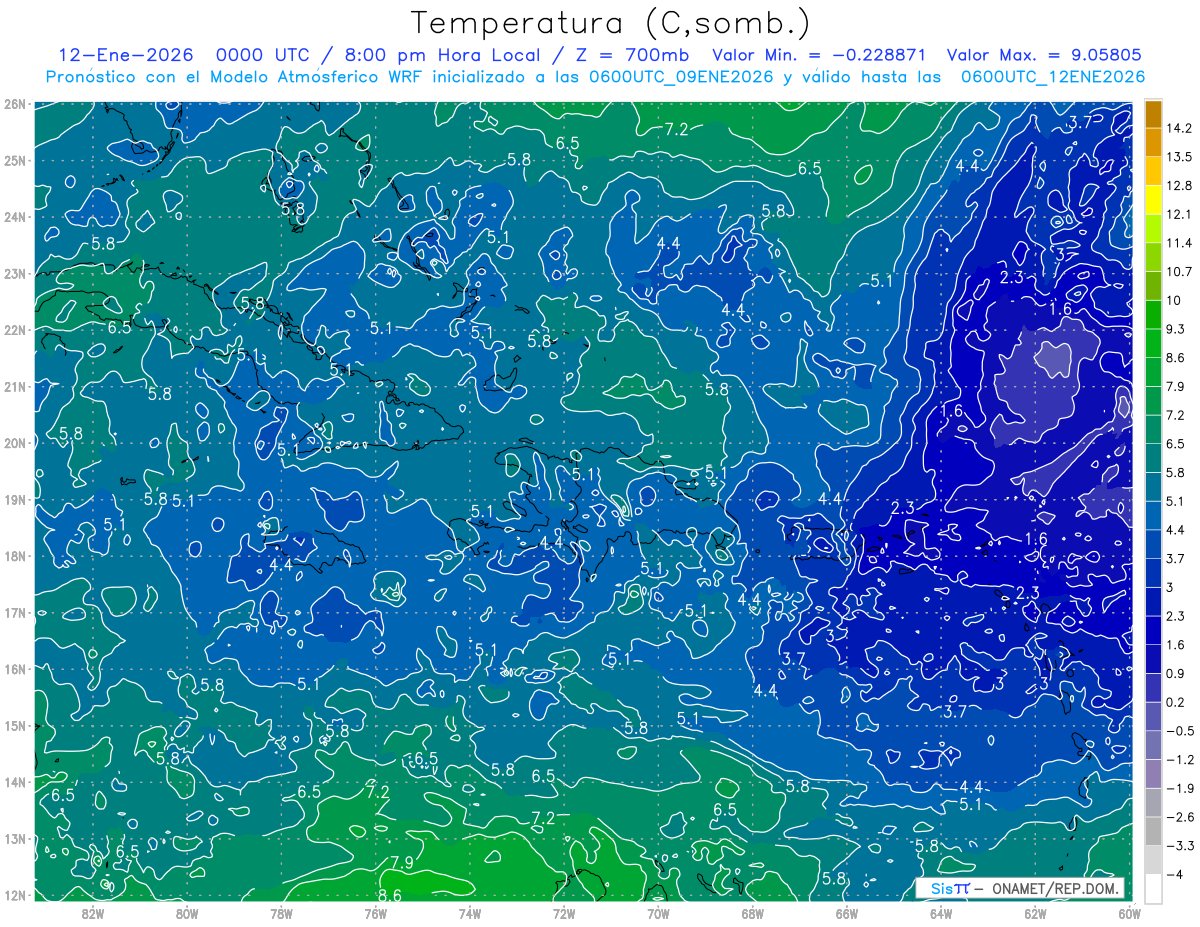This screenshot has width=1200, height=927.
Task: Click the 14N latitude axis label
Action: (14, 781)
